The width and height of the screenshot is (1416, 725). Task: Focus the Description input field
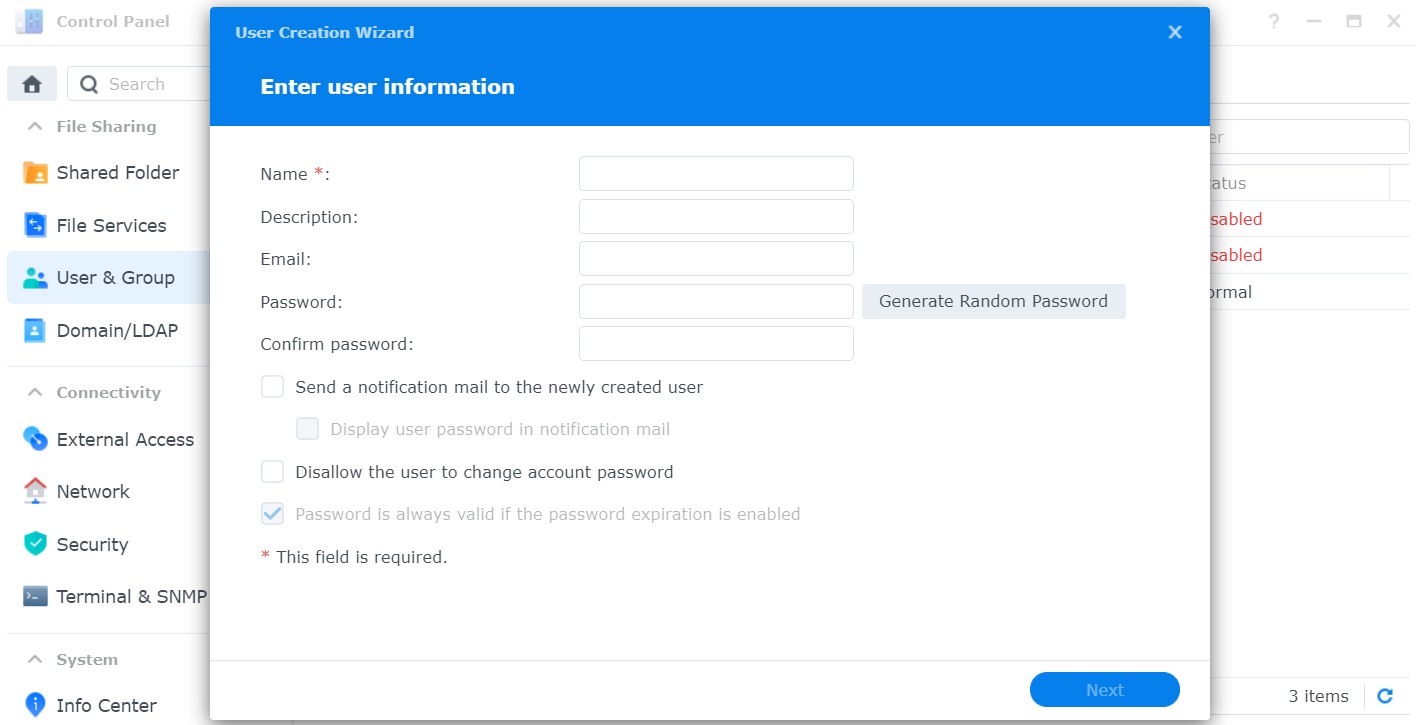coord(716,216)
